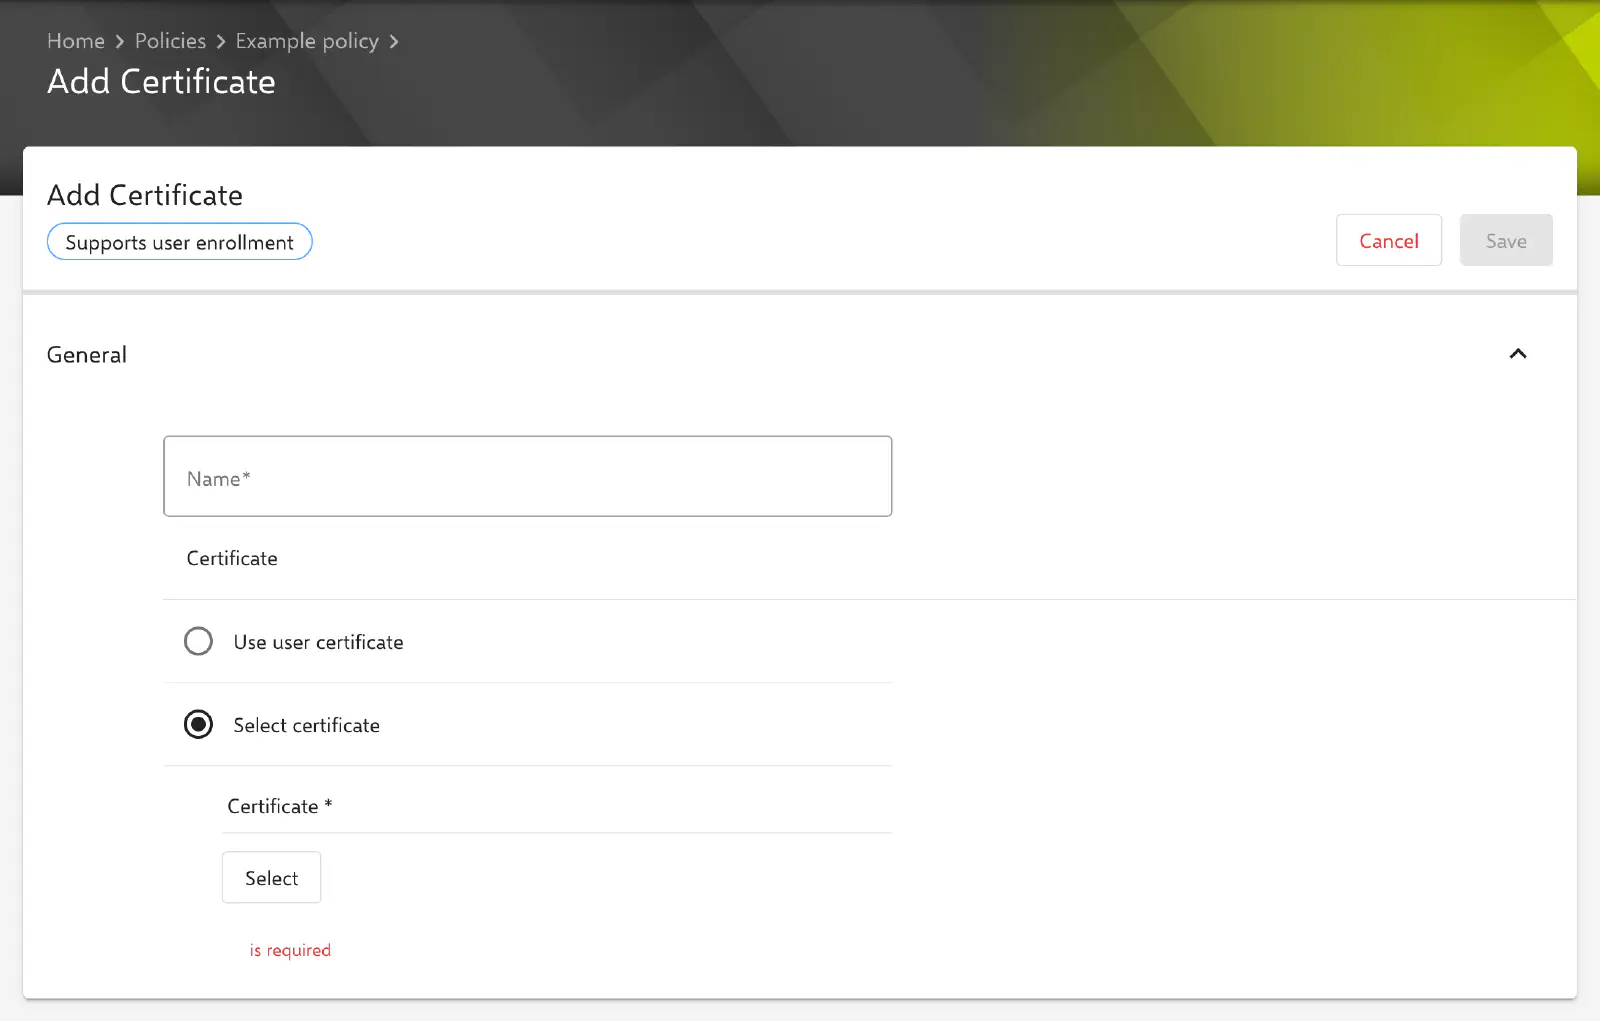This screenshot has height=1021, width=1600.
Task: Select the Use user certificate option
Action: (198, 641)
